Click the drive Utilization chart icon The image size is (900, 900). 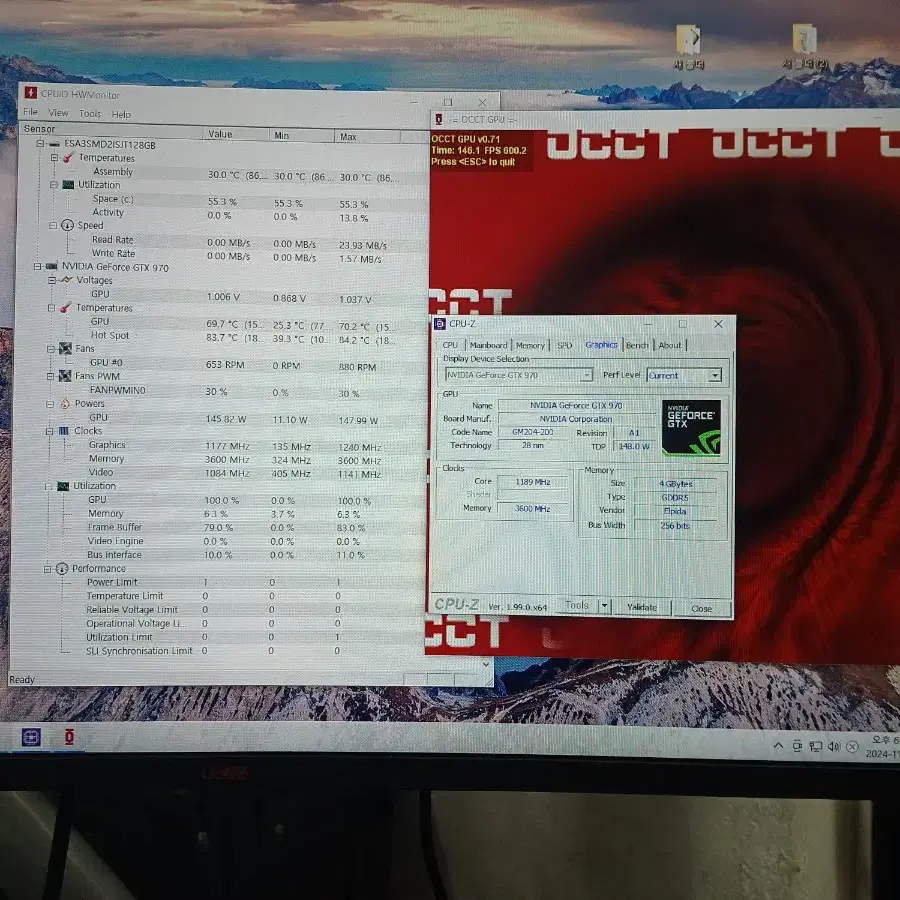tap(68, 185)
